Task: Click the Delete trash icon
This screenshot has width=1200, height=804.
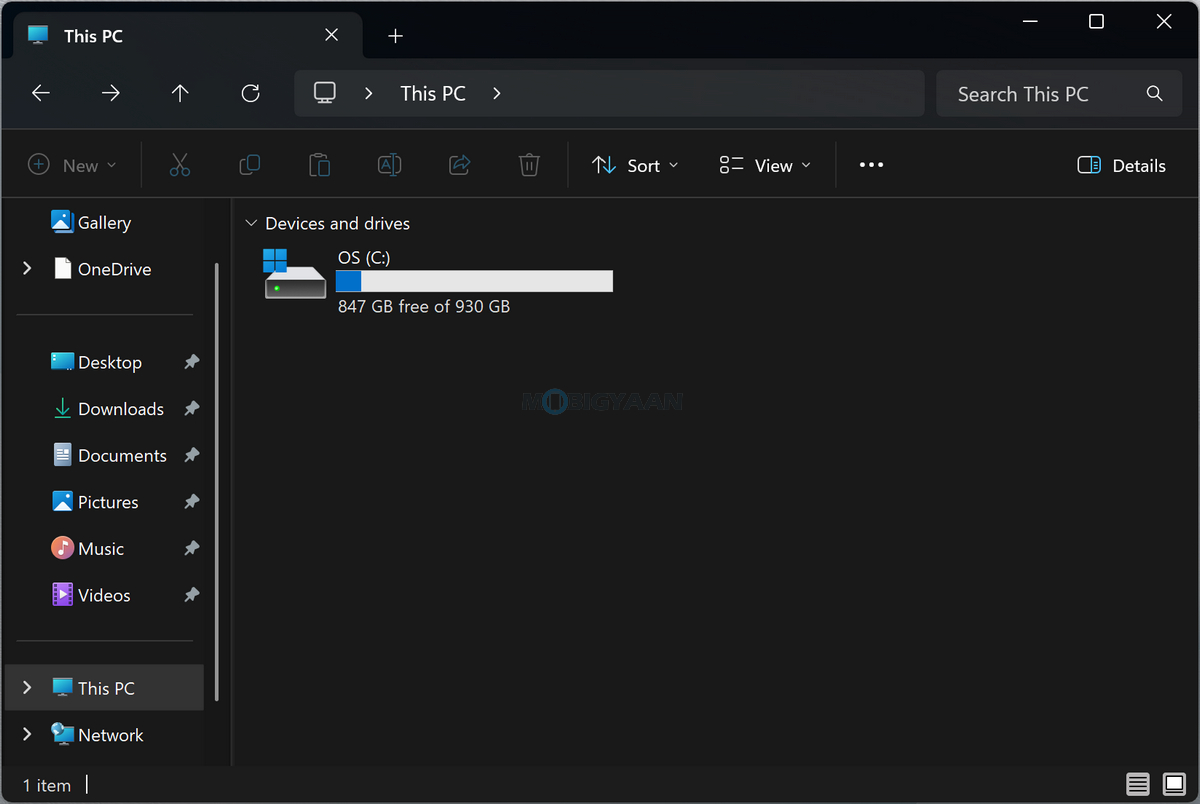Action: pyautogui.click(x=529, y=165)
